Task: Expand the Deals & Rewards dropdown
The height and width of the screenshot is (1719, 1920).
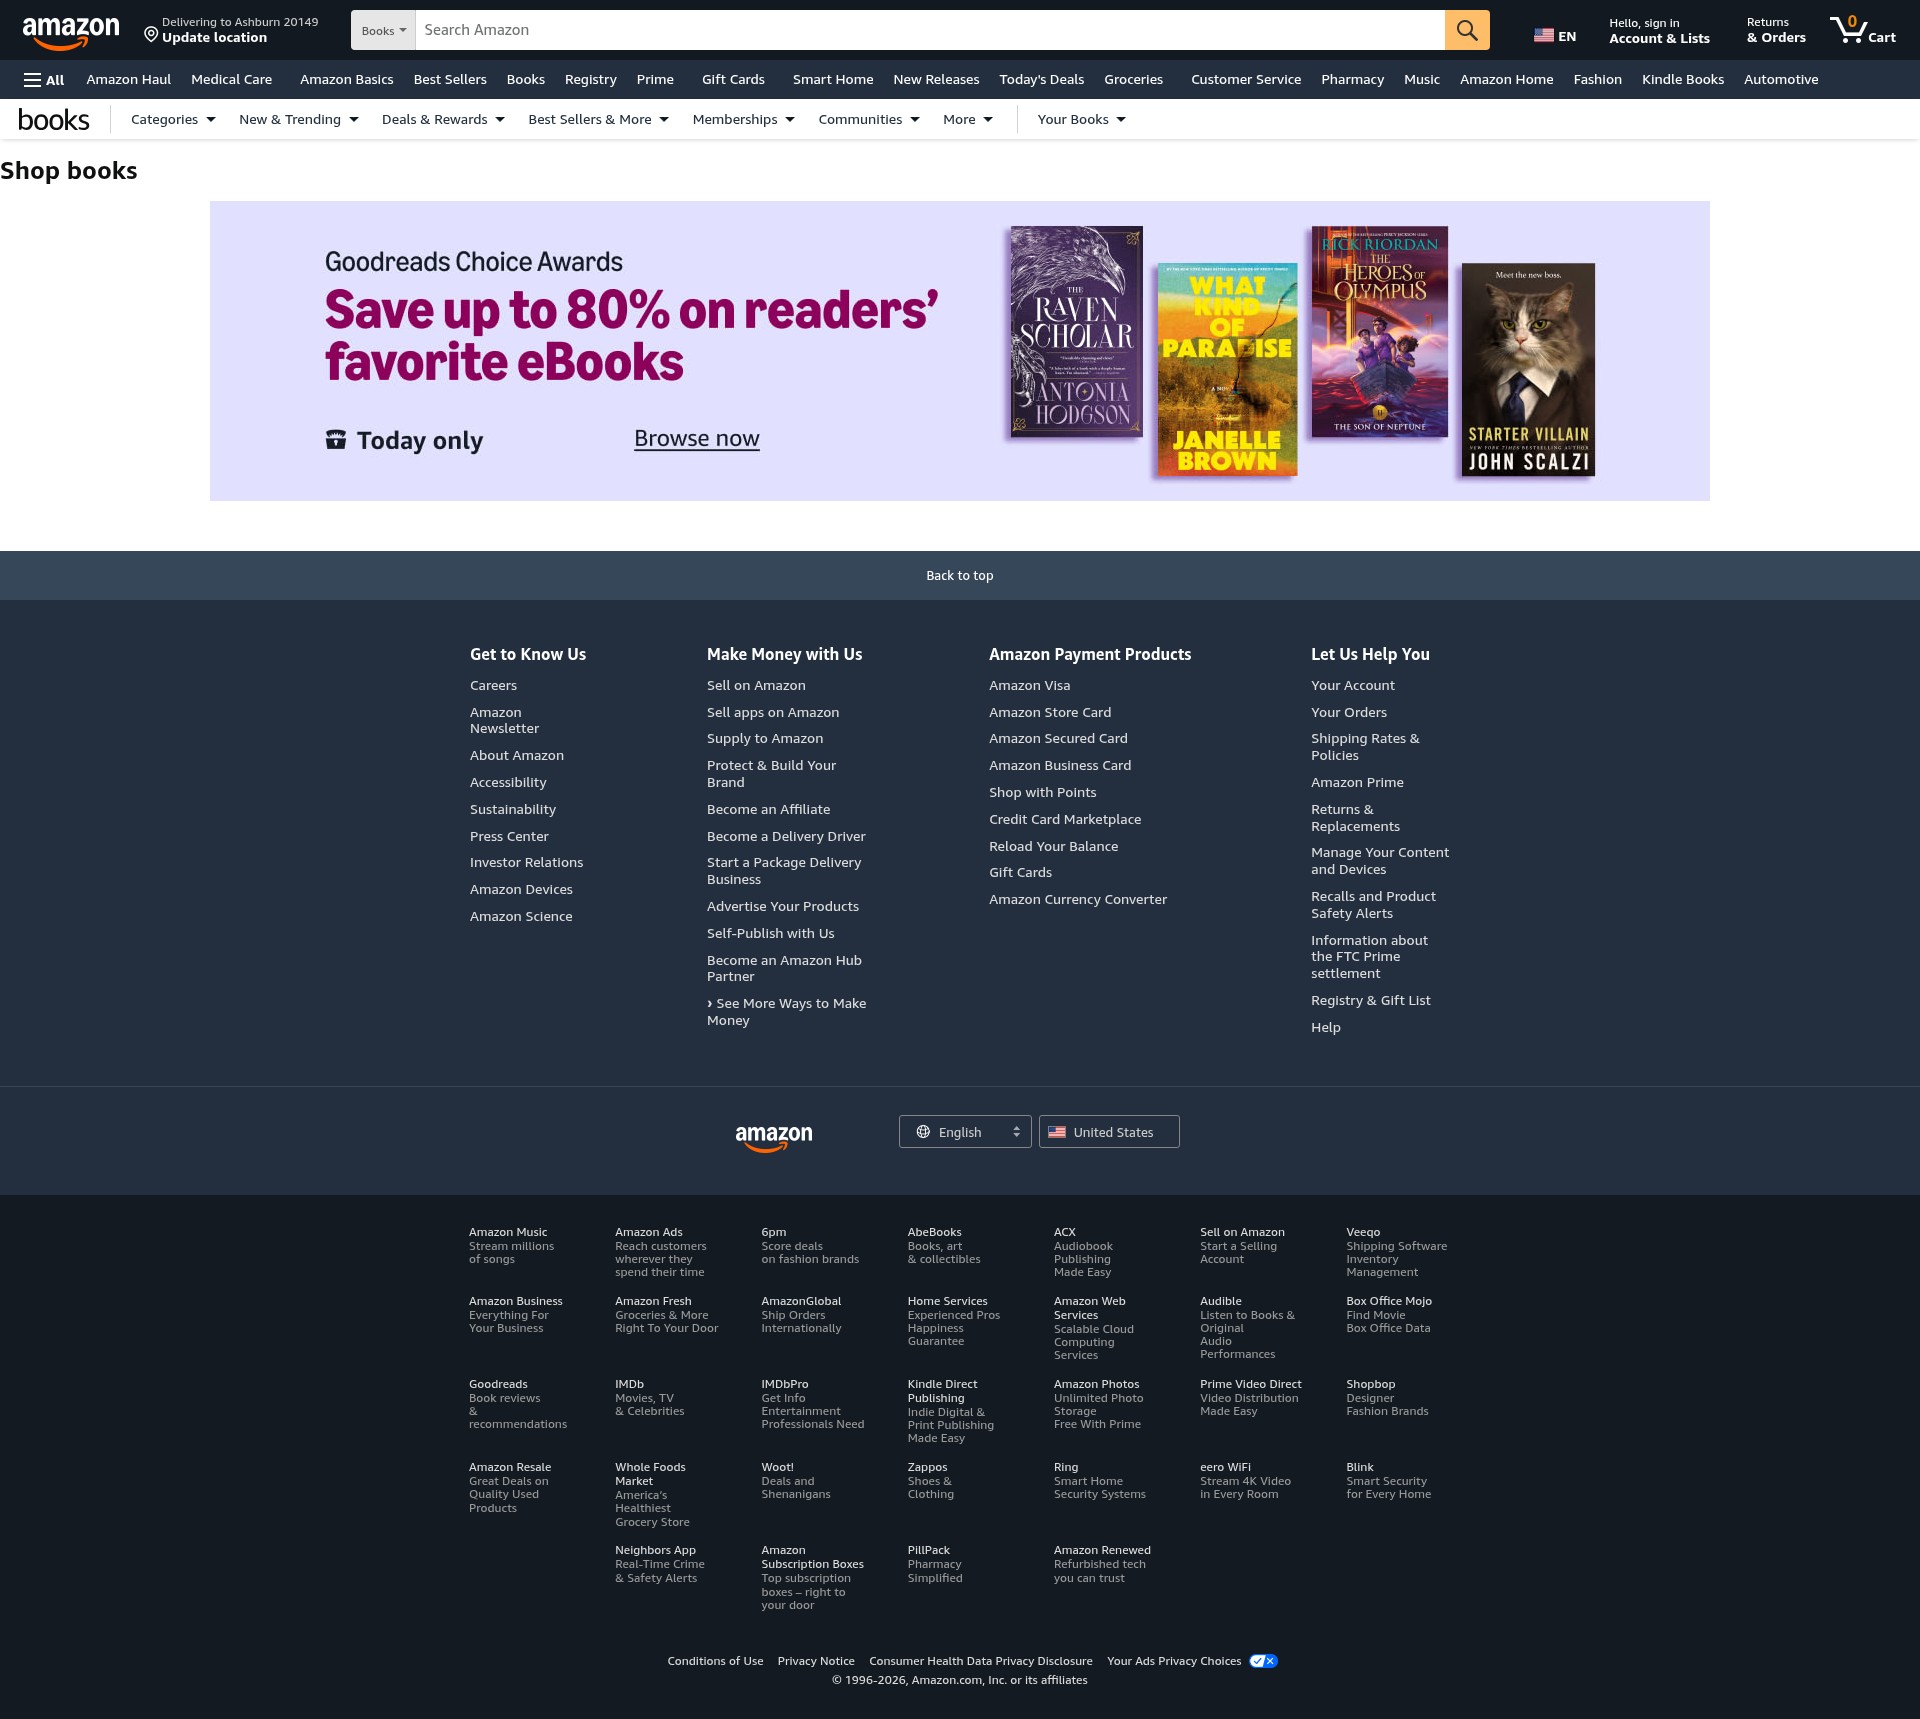Action: (443, 119)
